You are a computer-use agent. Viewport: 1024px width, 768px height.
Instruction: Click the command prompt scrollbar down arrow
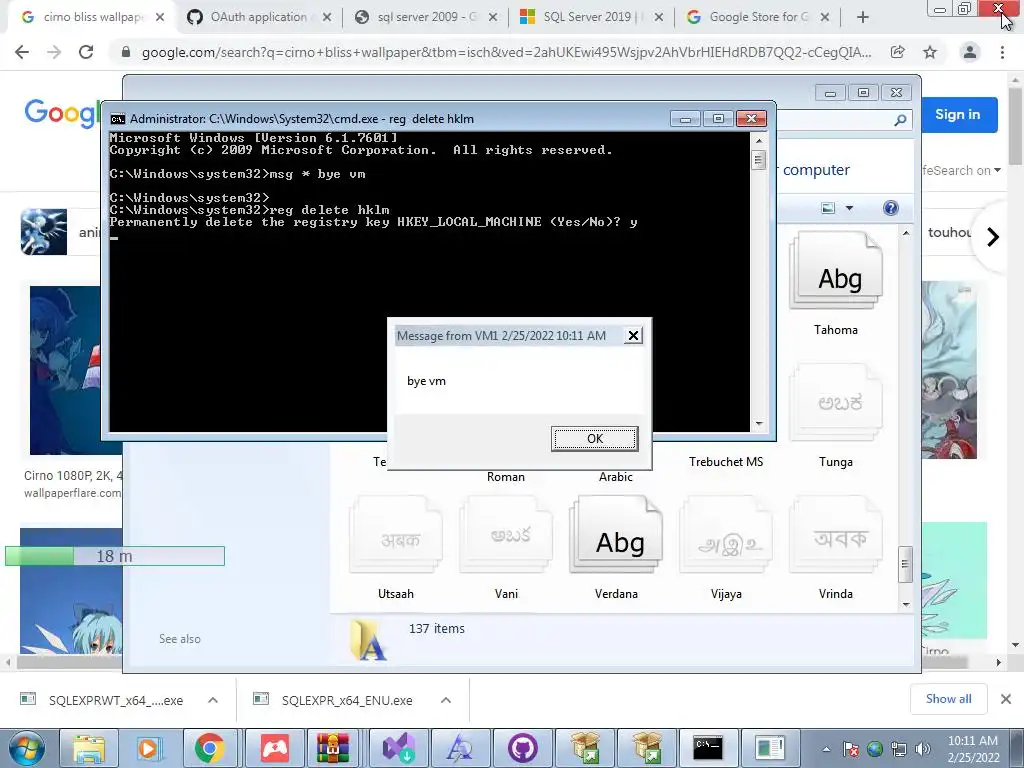click(758, 424)
